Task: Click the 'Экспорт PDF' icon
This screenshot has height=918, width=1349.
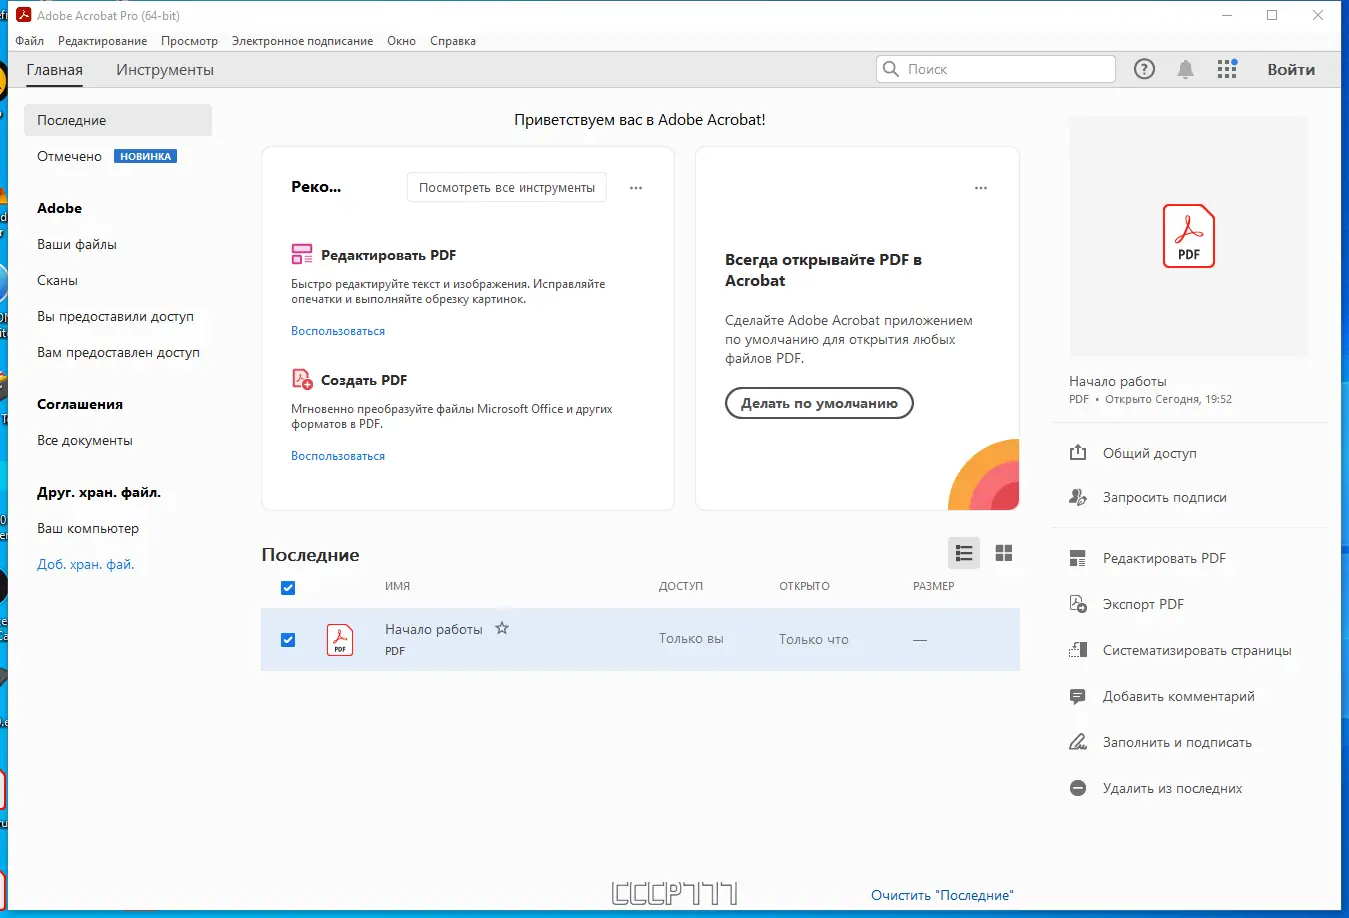Action: (1078, 604)
